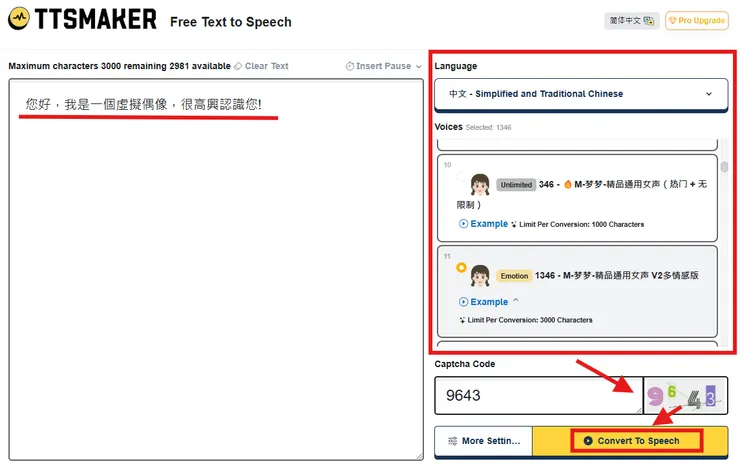
Task: Play Example for voice 346
Action: tap(483, 224)
